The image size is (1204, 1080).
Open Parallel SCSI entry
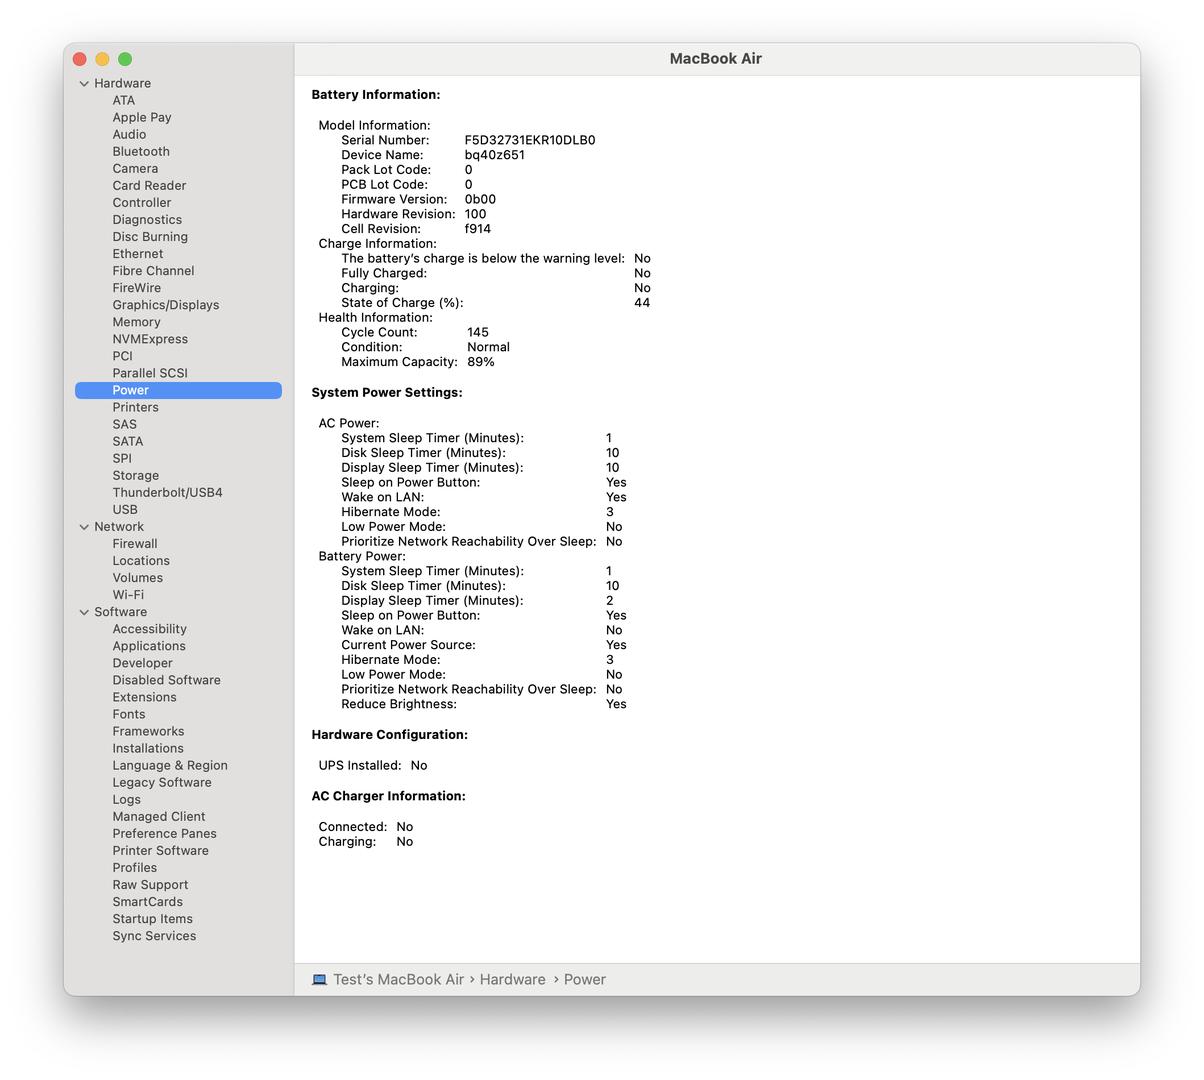click(150, 372)
